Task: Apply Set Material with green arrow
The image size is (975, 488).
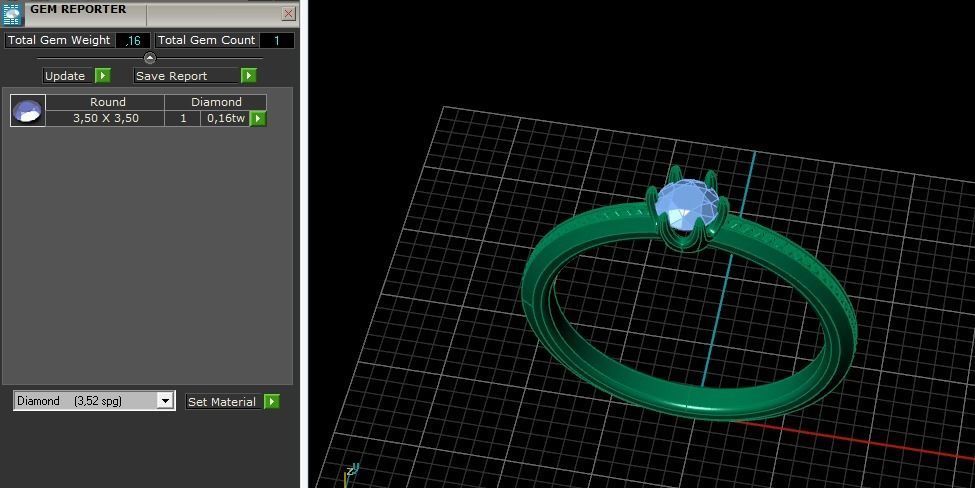Action: (x=272, y=402)
